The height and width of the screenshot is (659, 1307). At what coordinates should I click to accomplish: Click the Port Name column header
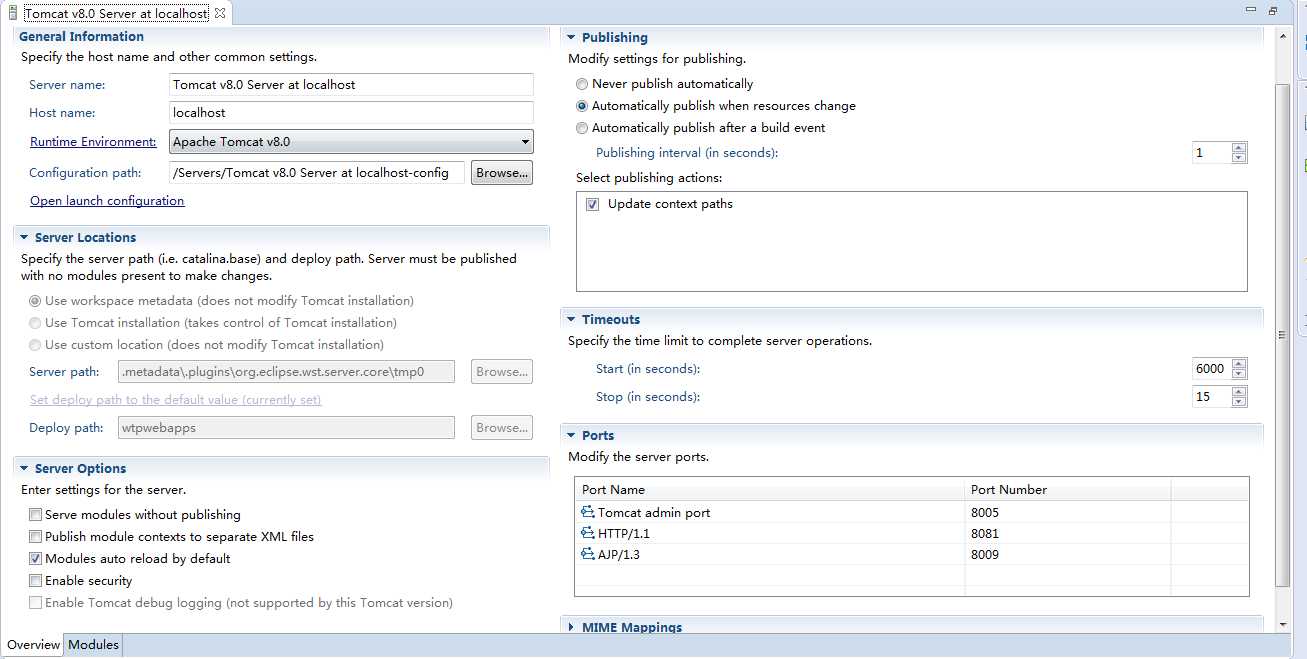pos(770,490)
